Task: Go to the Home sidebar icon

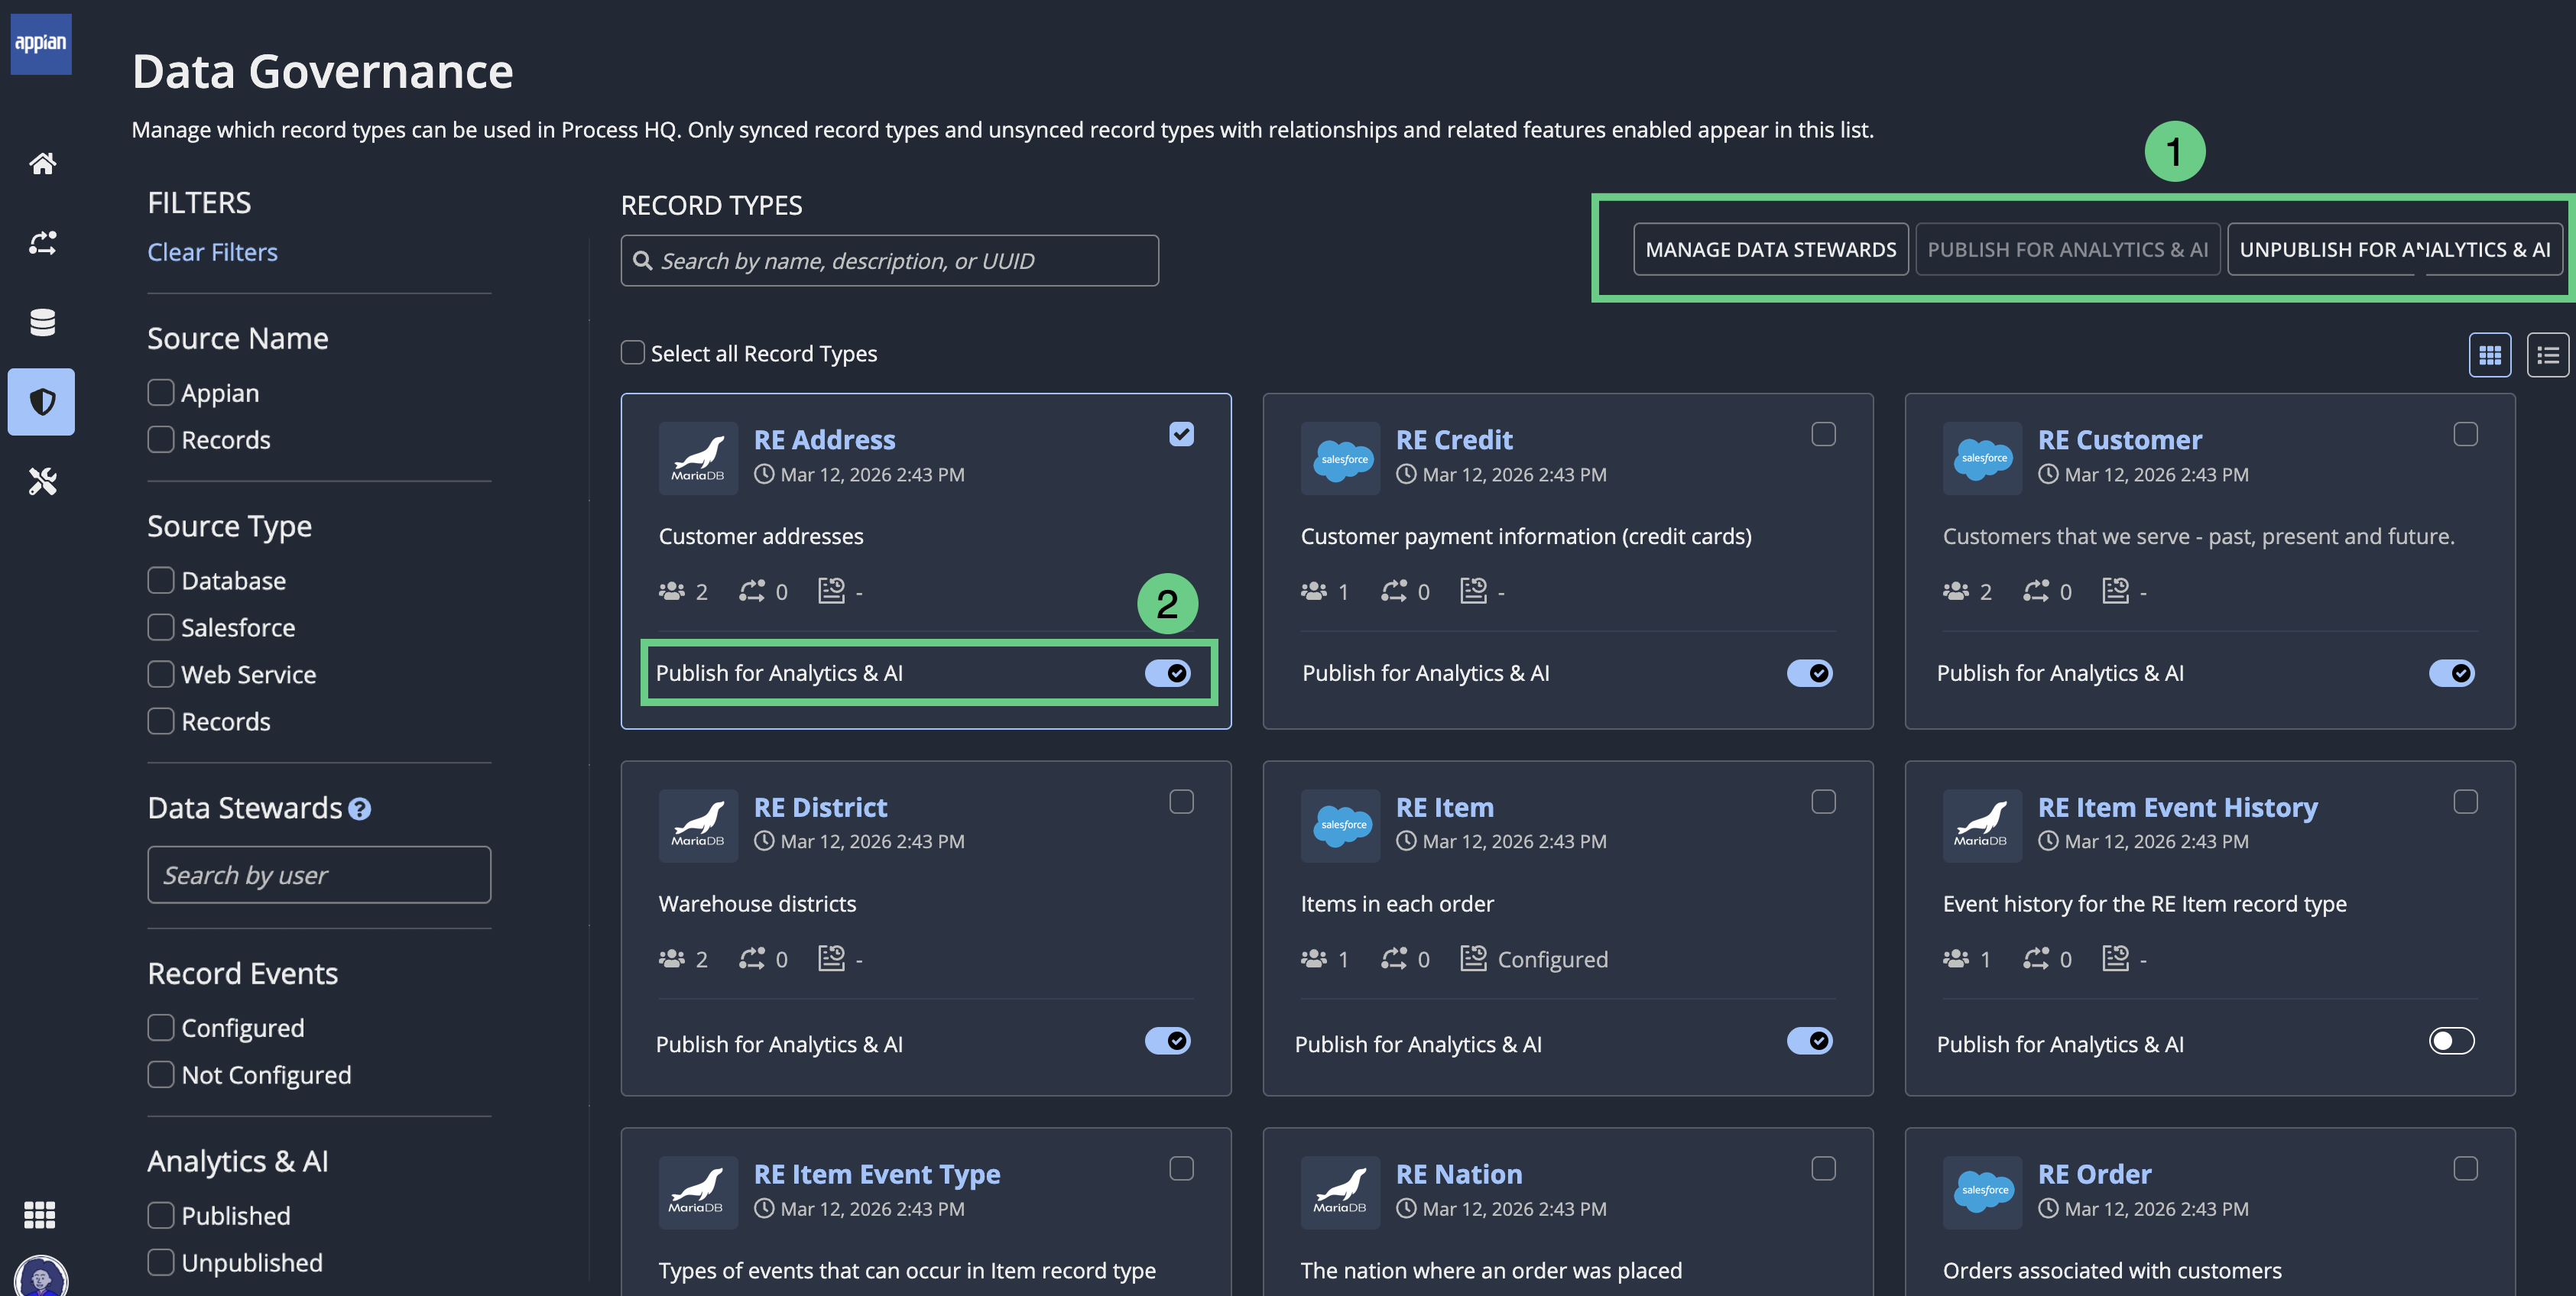Action: 42,163
